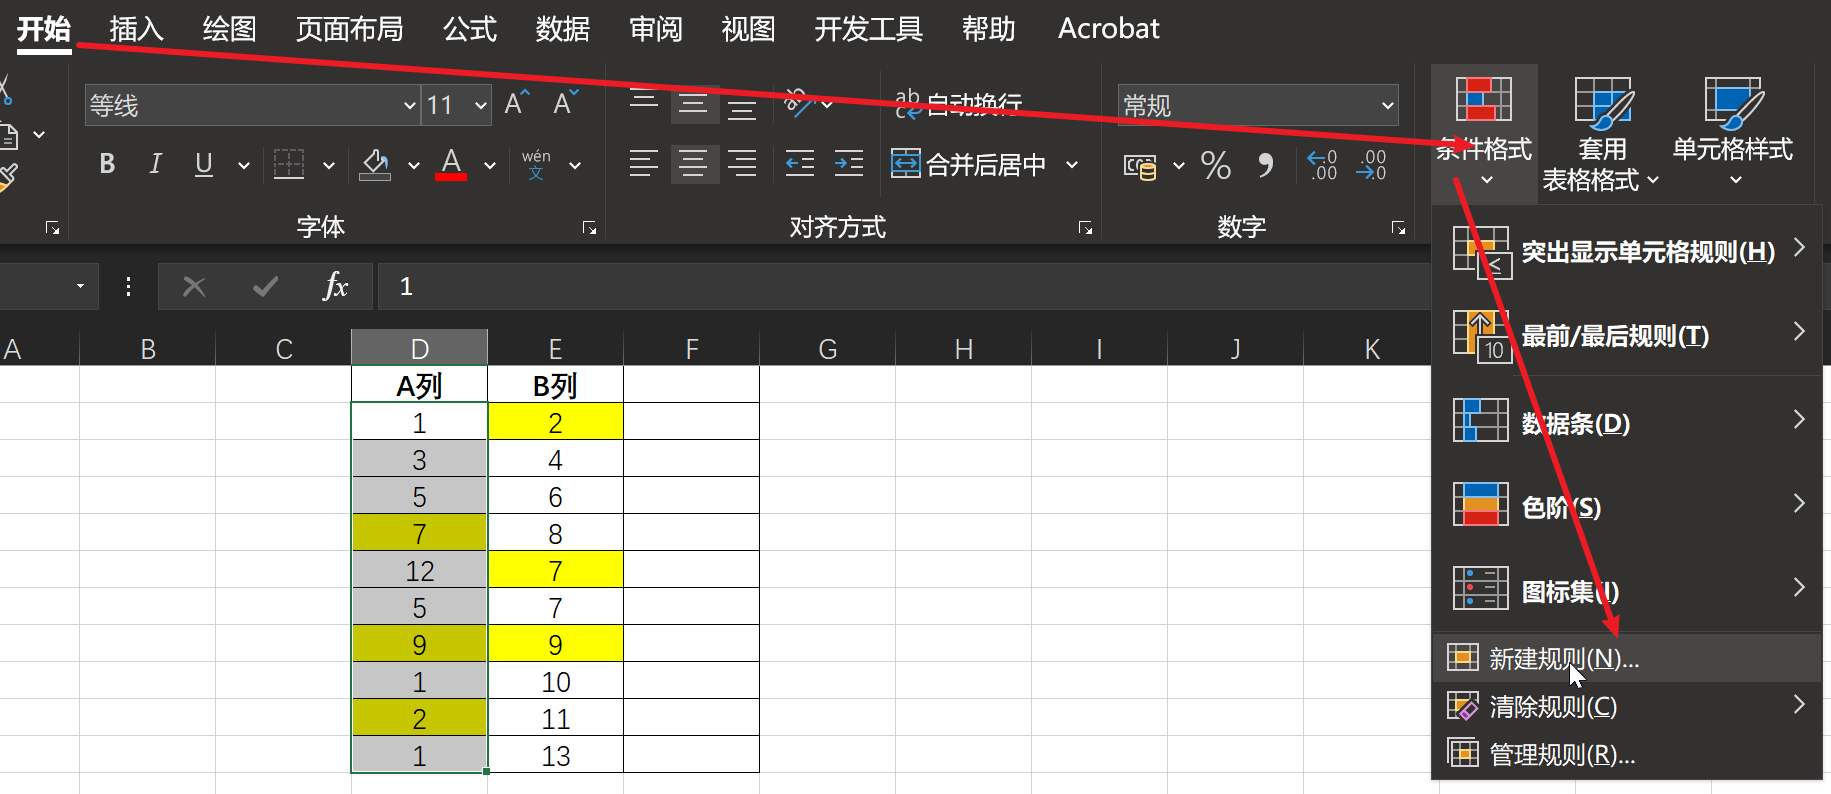
Task: Switch to the 公式 ribbon tab
Action: 470,29
